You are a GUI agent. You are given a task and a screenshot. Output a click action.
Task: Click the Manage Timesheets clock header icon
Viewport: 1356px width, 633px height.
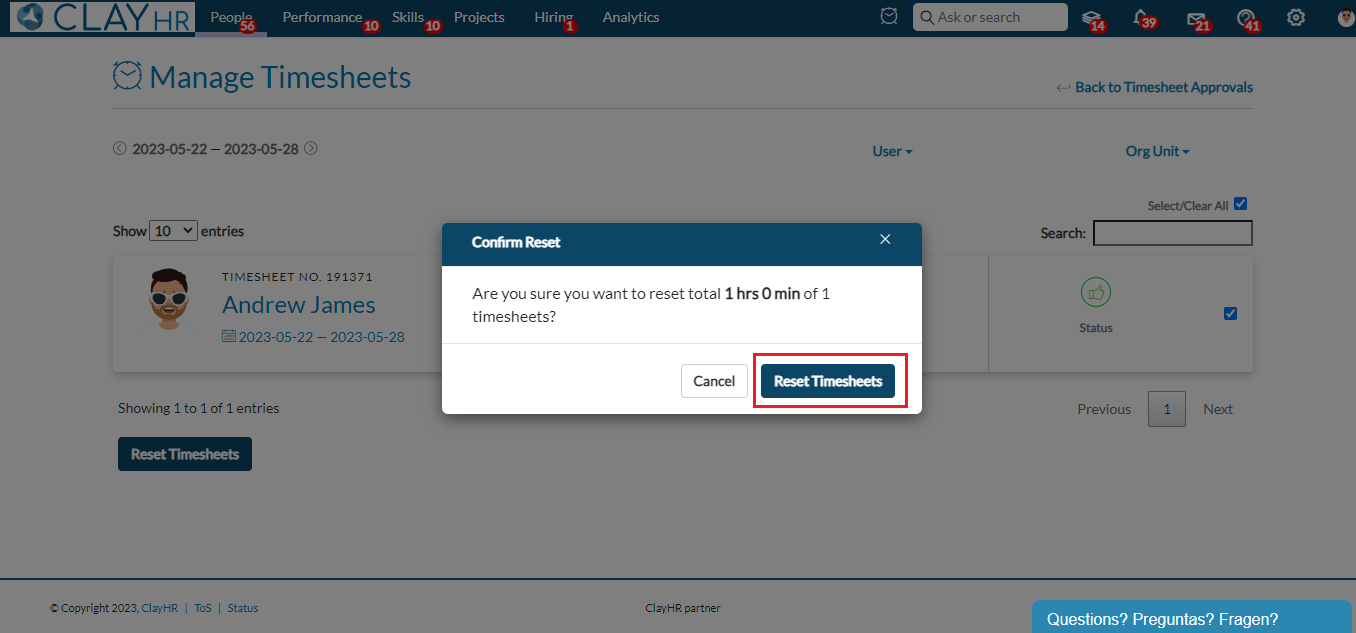126,74
